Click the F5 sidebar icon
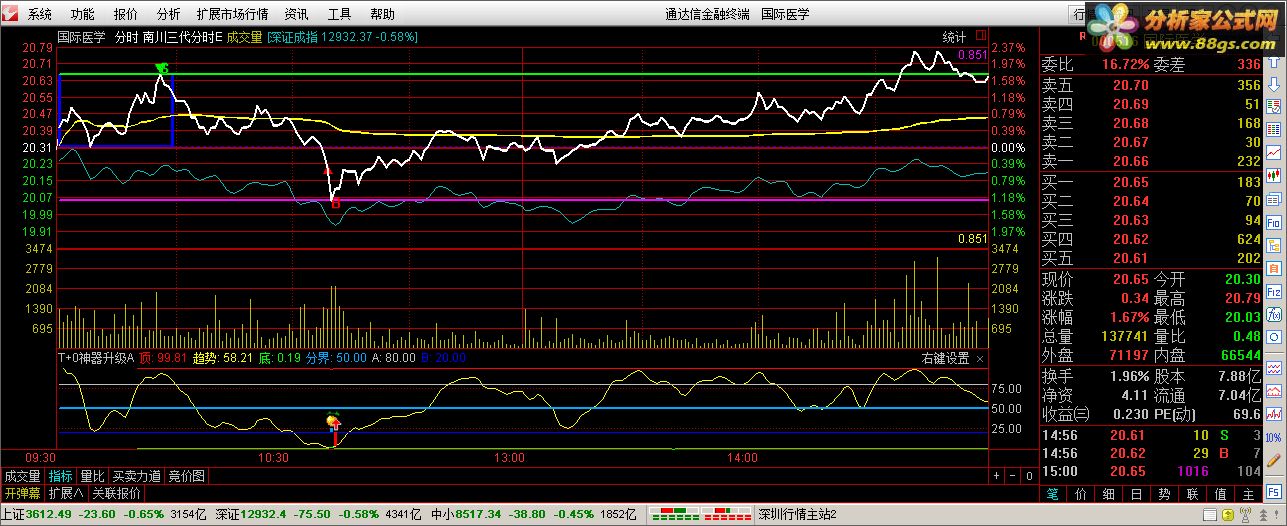Screen dimensions: 1287x526 1273,491
